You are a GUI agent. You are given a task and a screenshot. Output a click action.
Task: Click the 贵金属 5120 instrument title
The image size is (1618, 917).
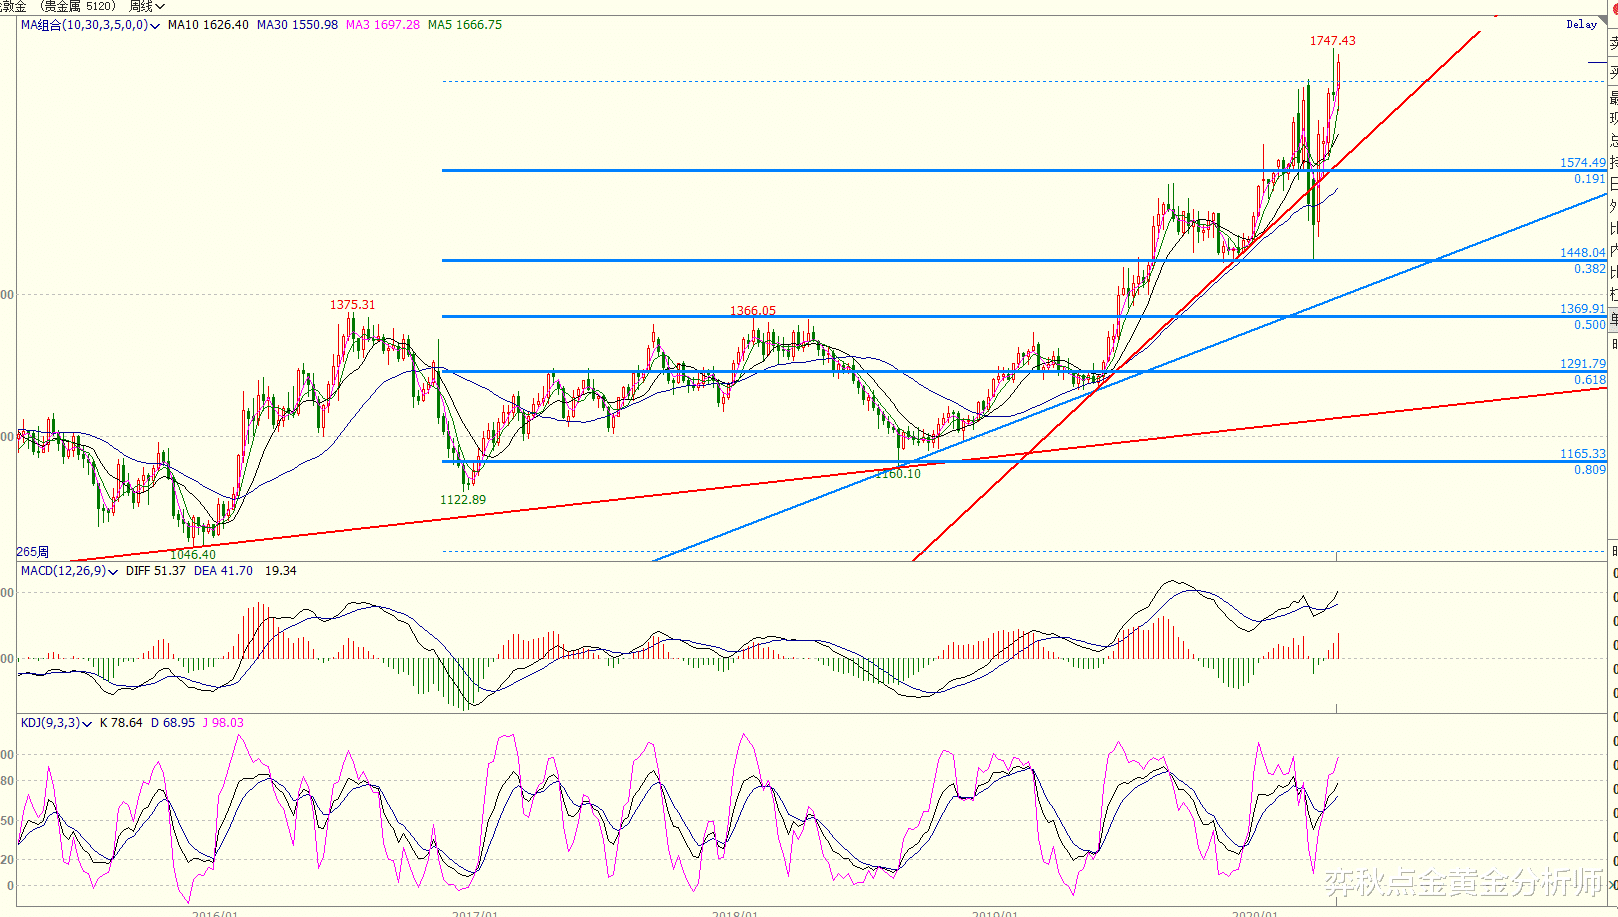coord(77,7)
